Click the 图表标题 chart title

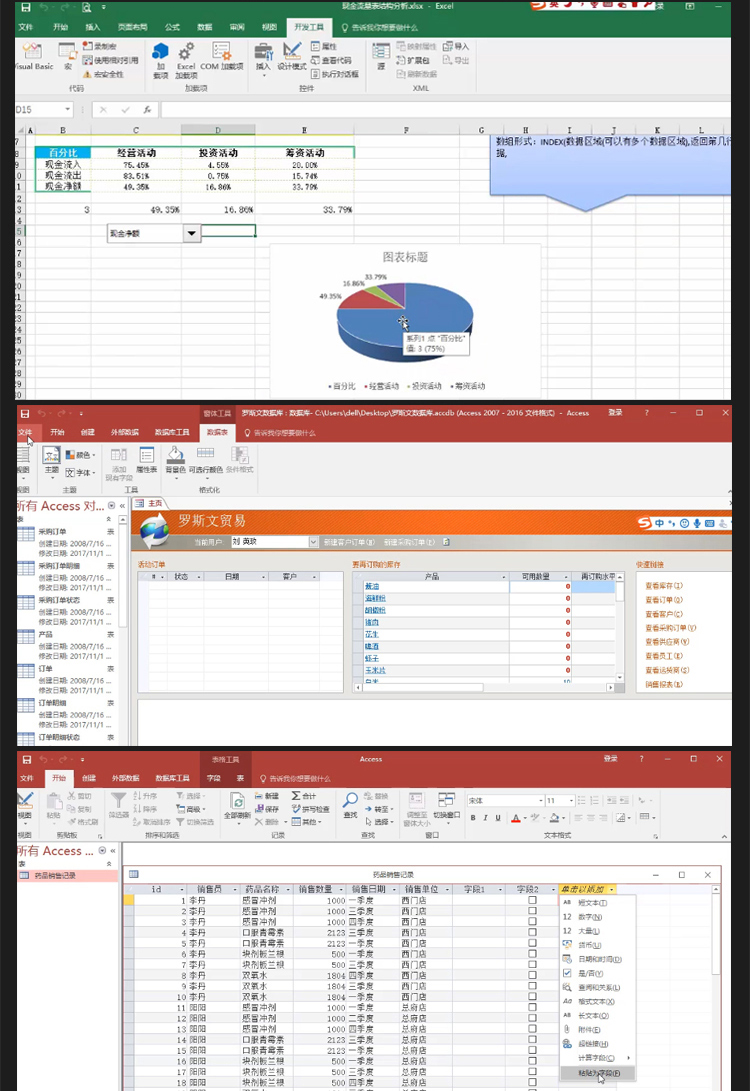(x=405, y=257)
